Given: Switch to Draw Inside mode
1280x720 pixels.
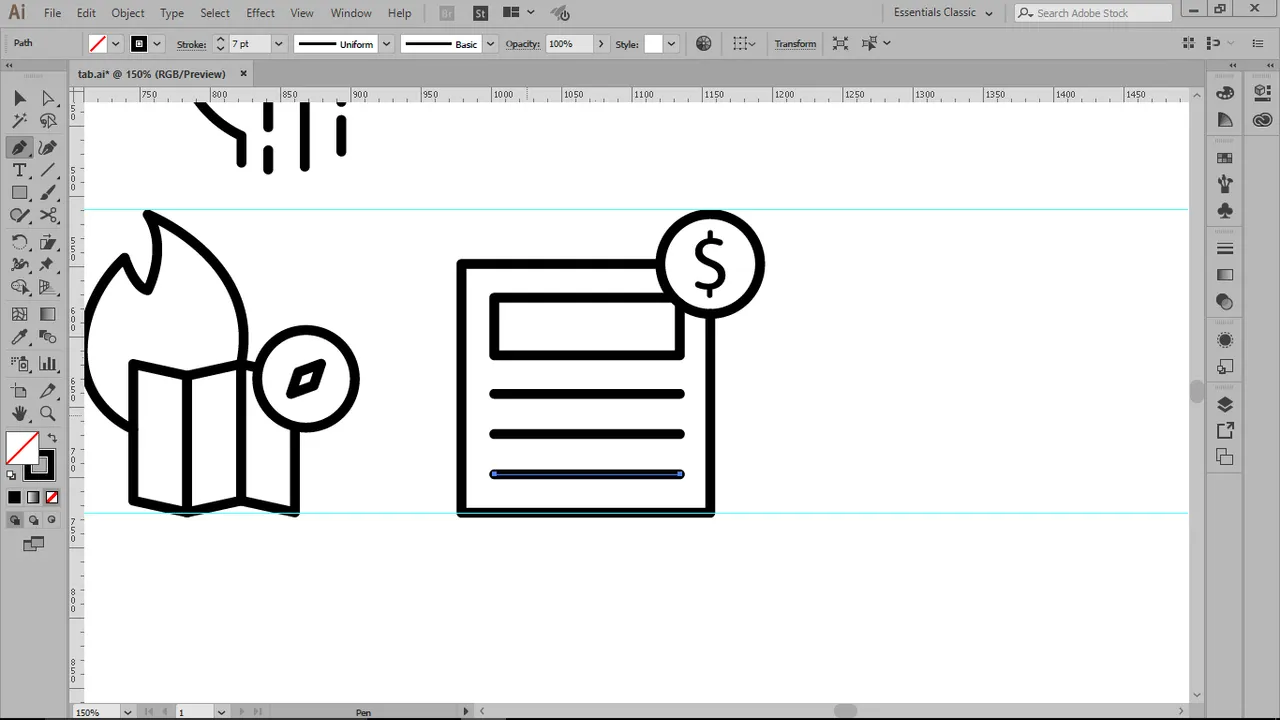Looking at the screenshot, I should point(51,520).
